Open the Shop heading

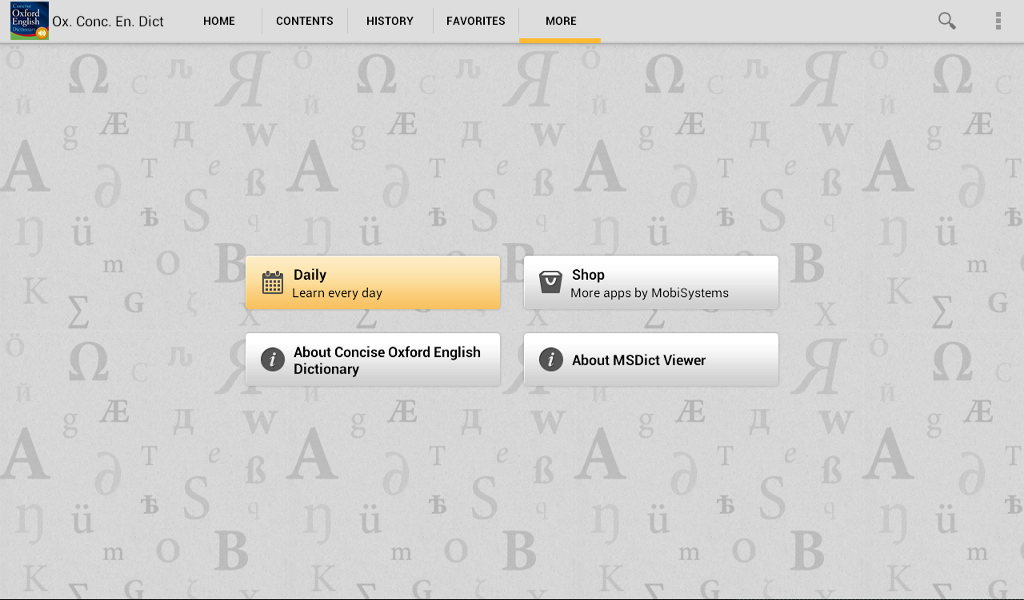588,275
